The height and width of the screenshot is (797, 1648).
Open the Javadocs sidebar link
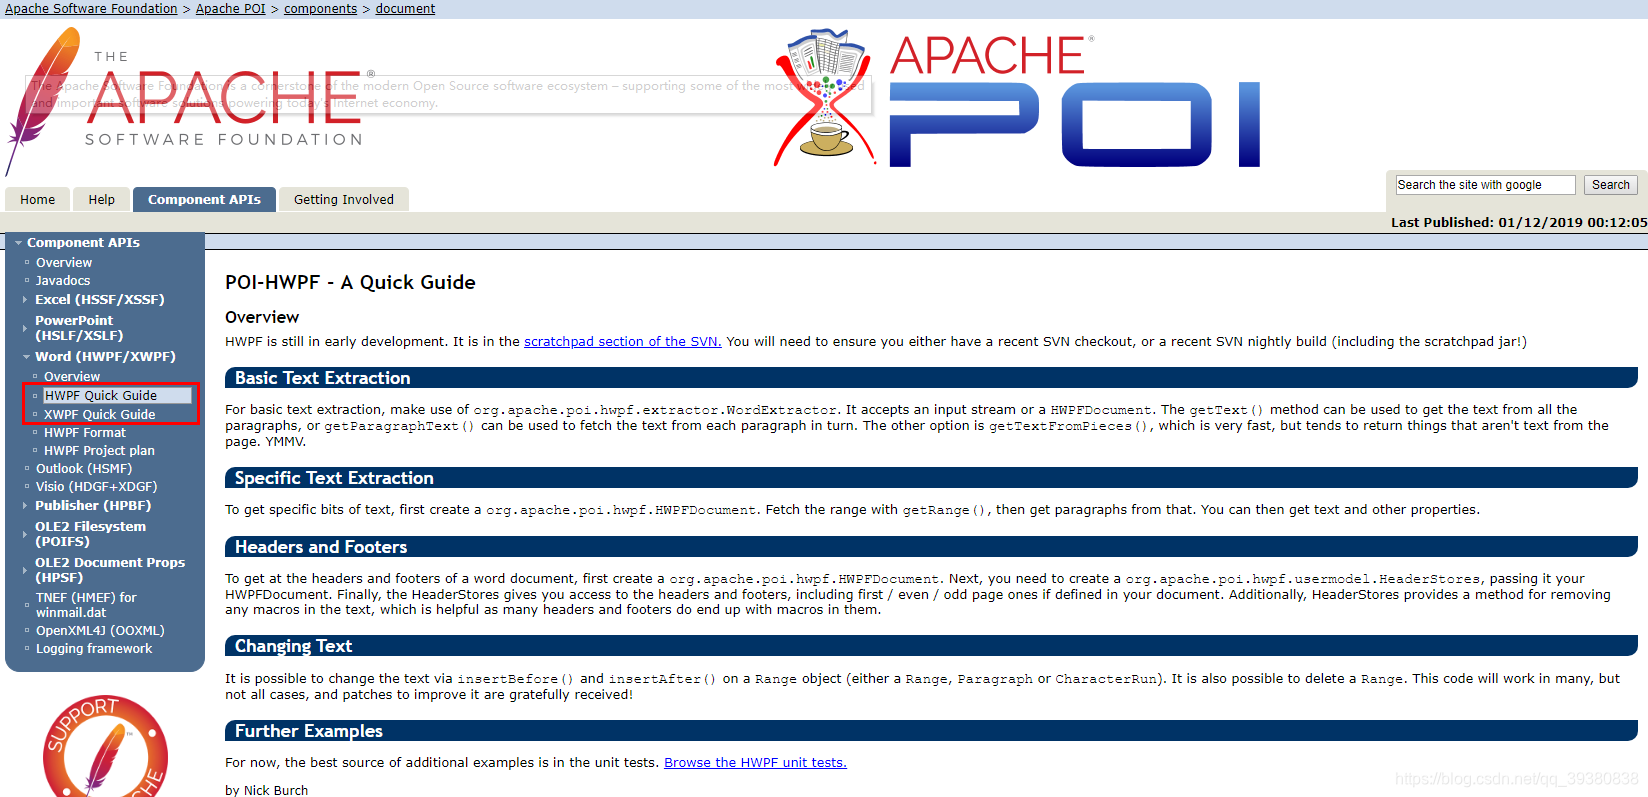[x=63, y=281]
